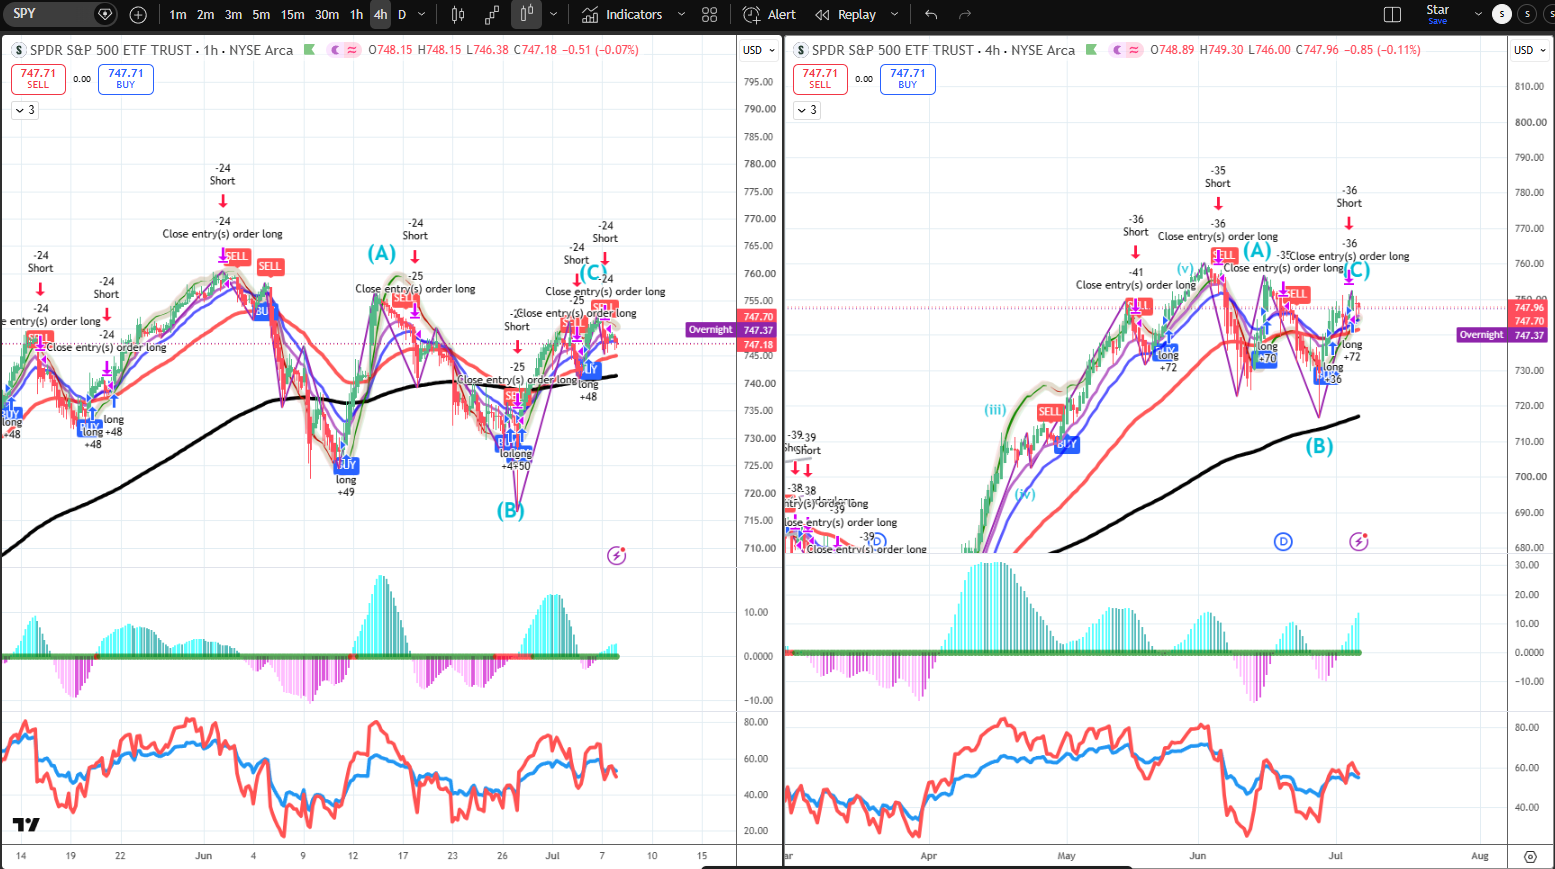This screenshot has width=1555, height=869.
Task: Switch to the 5m timeframe
Action: 261,14
